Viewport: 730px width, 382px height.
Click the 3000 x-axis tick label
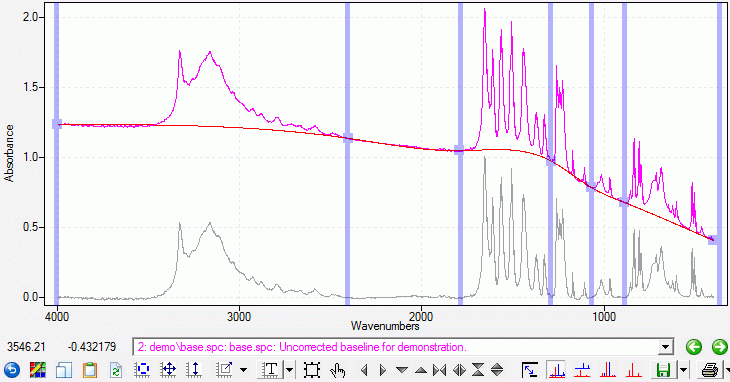coord(239,317)
